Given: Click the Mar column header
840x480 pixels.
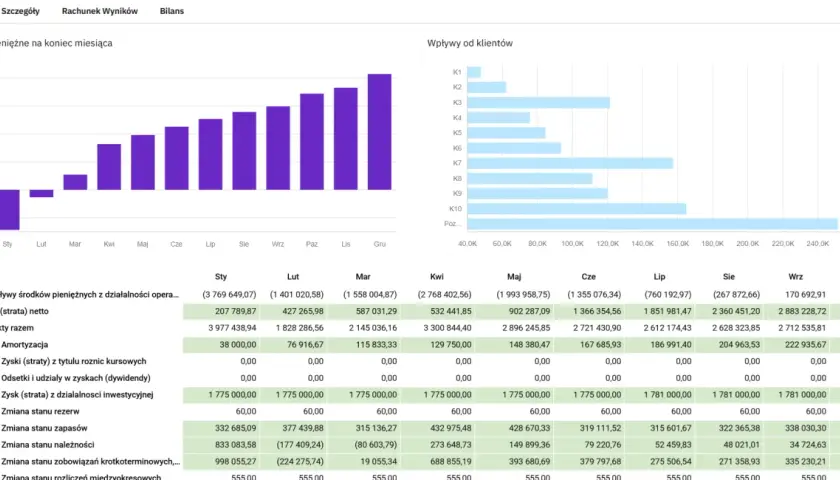Looking at the screenshot, I should [x=363, y=276].
